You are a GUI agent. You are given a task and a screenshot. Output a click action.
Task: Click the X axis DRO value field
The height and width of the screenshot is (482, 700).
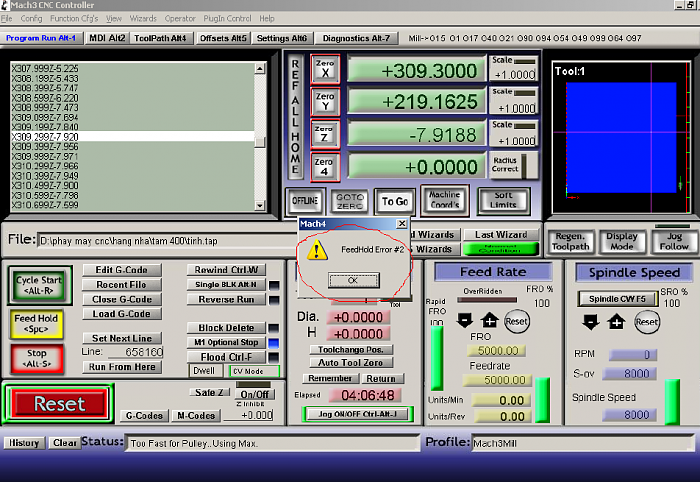pos(417,71)
